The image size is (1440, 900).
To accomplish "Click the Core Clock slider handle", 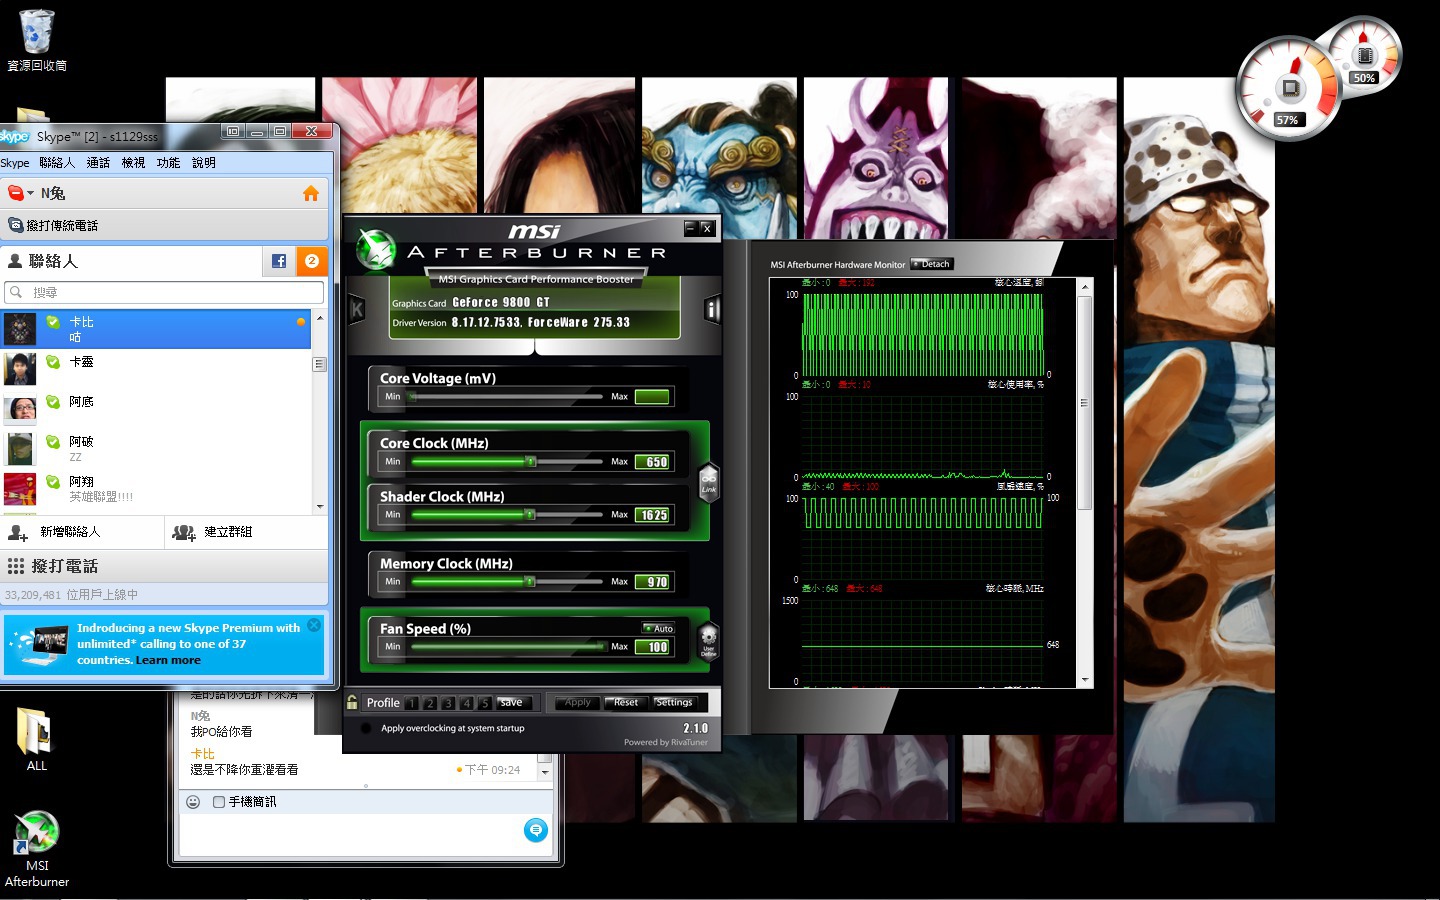I will coord(531,462).
